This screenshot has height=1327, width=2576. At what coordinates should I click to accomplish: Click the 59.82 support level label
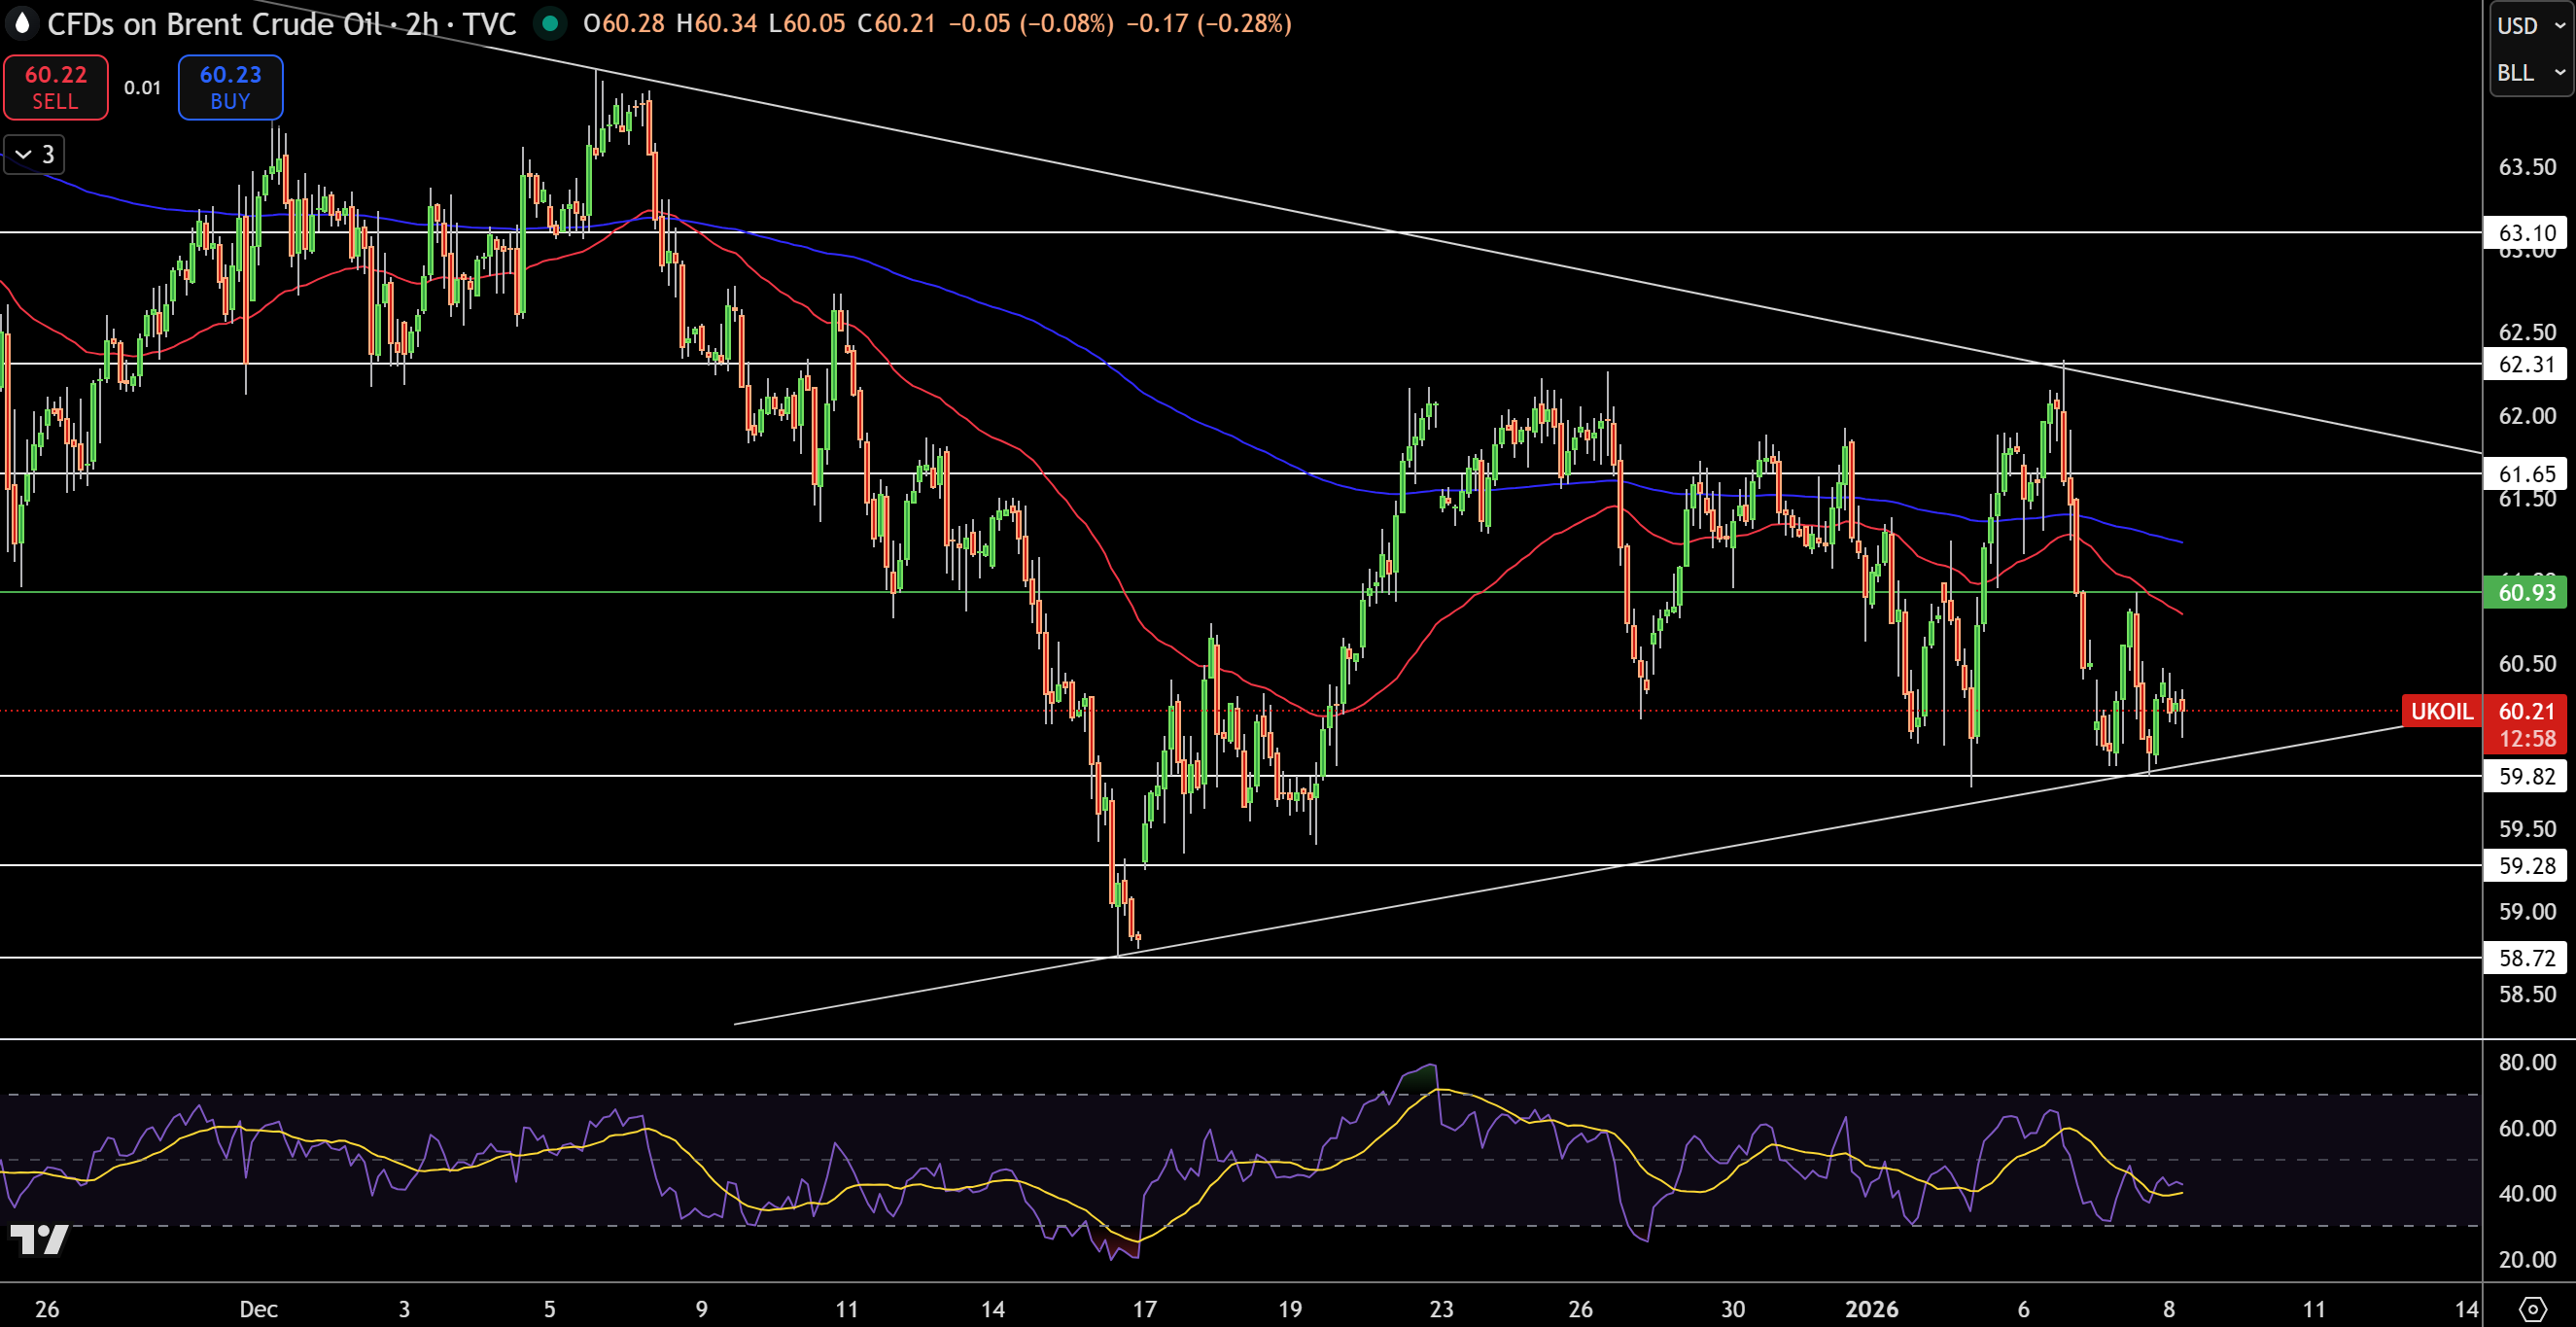pyautogui.click(x=2526, y=776)
